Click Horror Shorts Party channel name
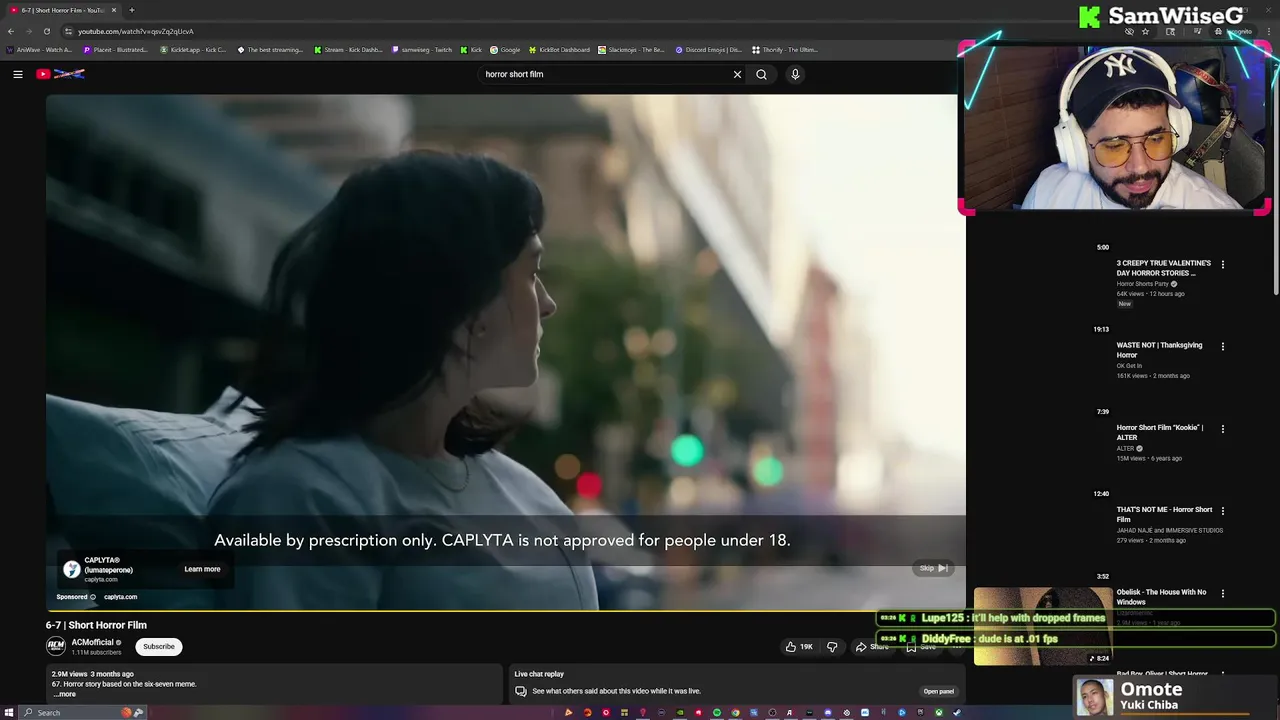This screenshot has width=1280, height=720. 1143,284
